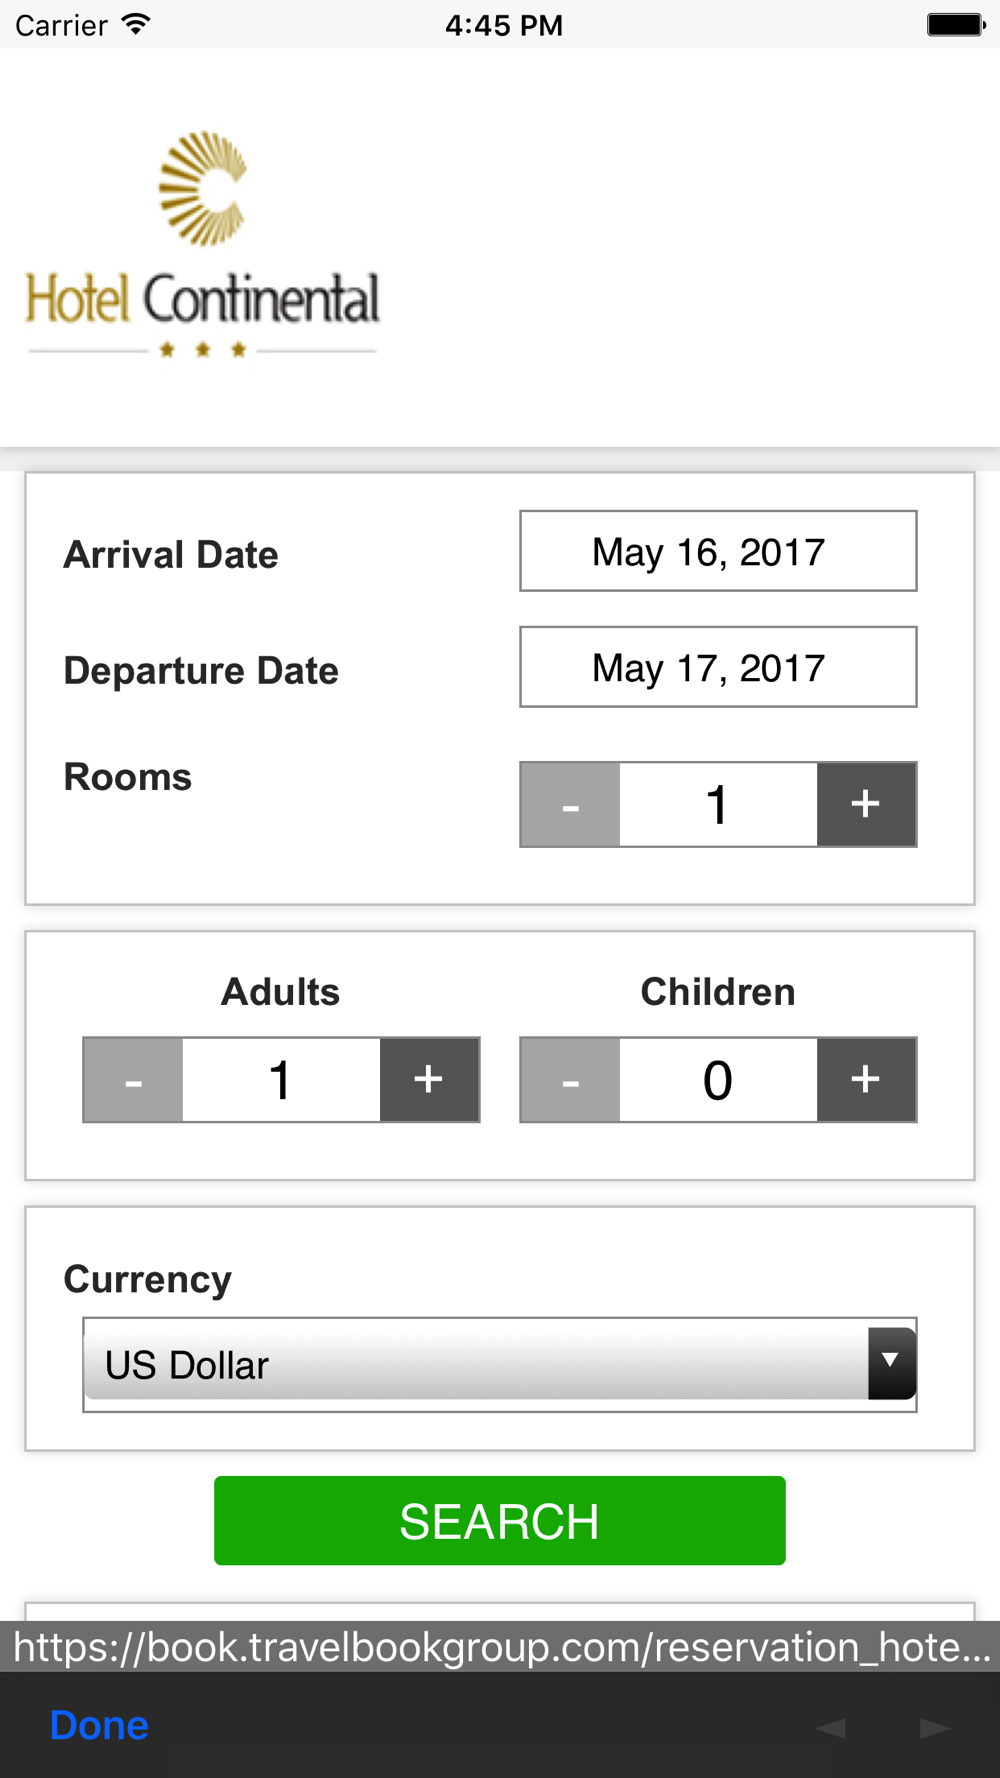Tap the battery indicator icon
This screenshot has width=1000, height=1778.
(x=956, y=24)
